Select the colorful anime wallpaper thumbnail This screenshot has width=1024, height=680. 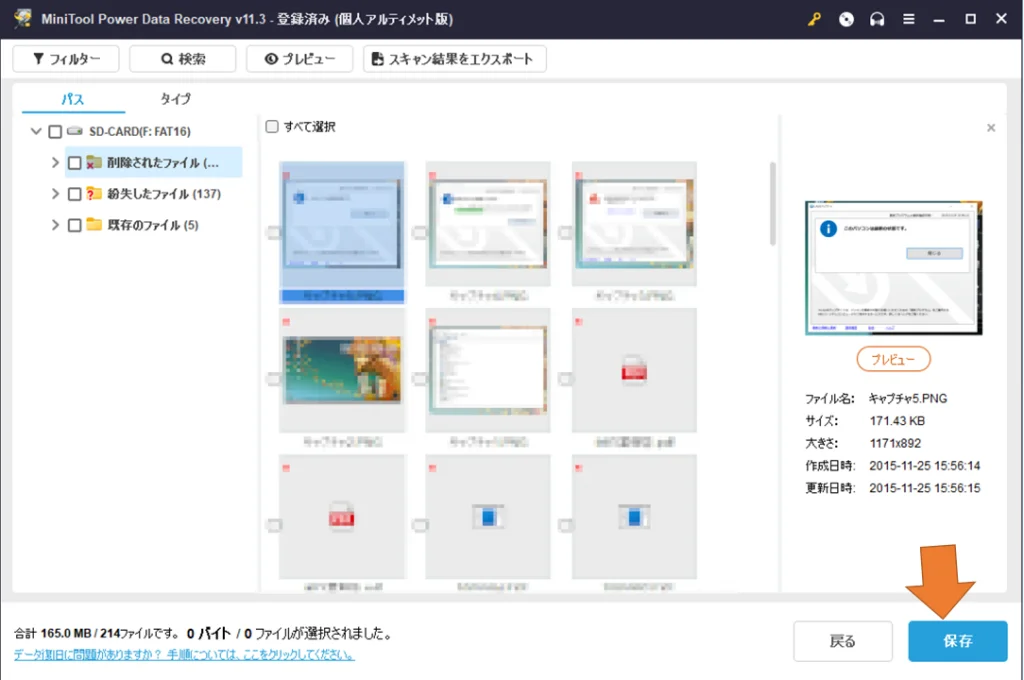pyautogui.click(x=342, y=369)
